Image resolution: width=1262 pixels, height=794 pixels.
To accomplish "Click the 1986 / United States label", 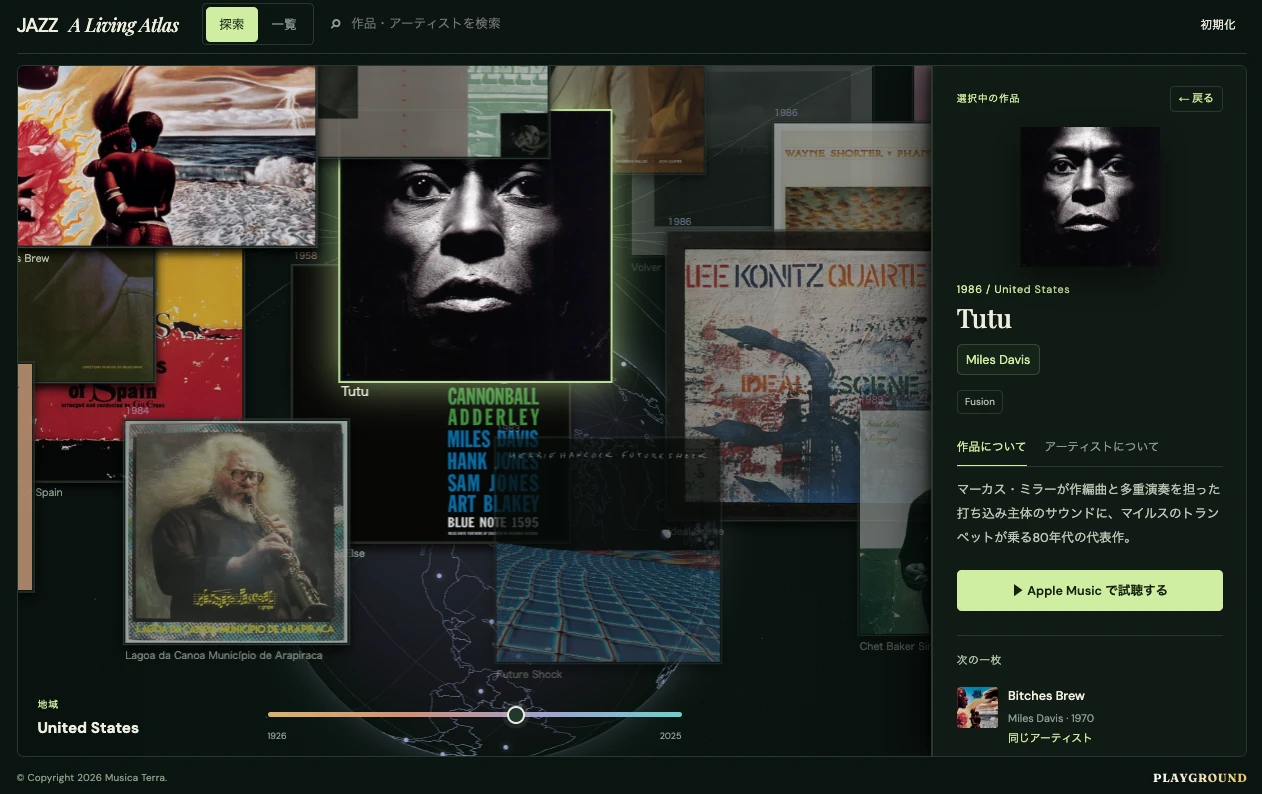I will click(x=1013, y=289).
